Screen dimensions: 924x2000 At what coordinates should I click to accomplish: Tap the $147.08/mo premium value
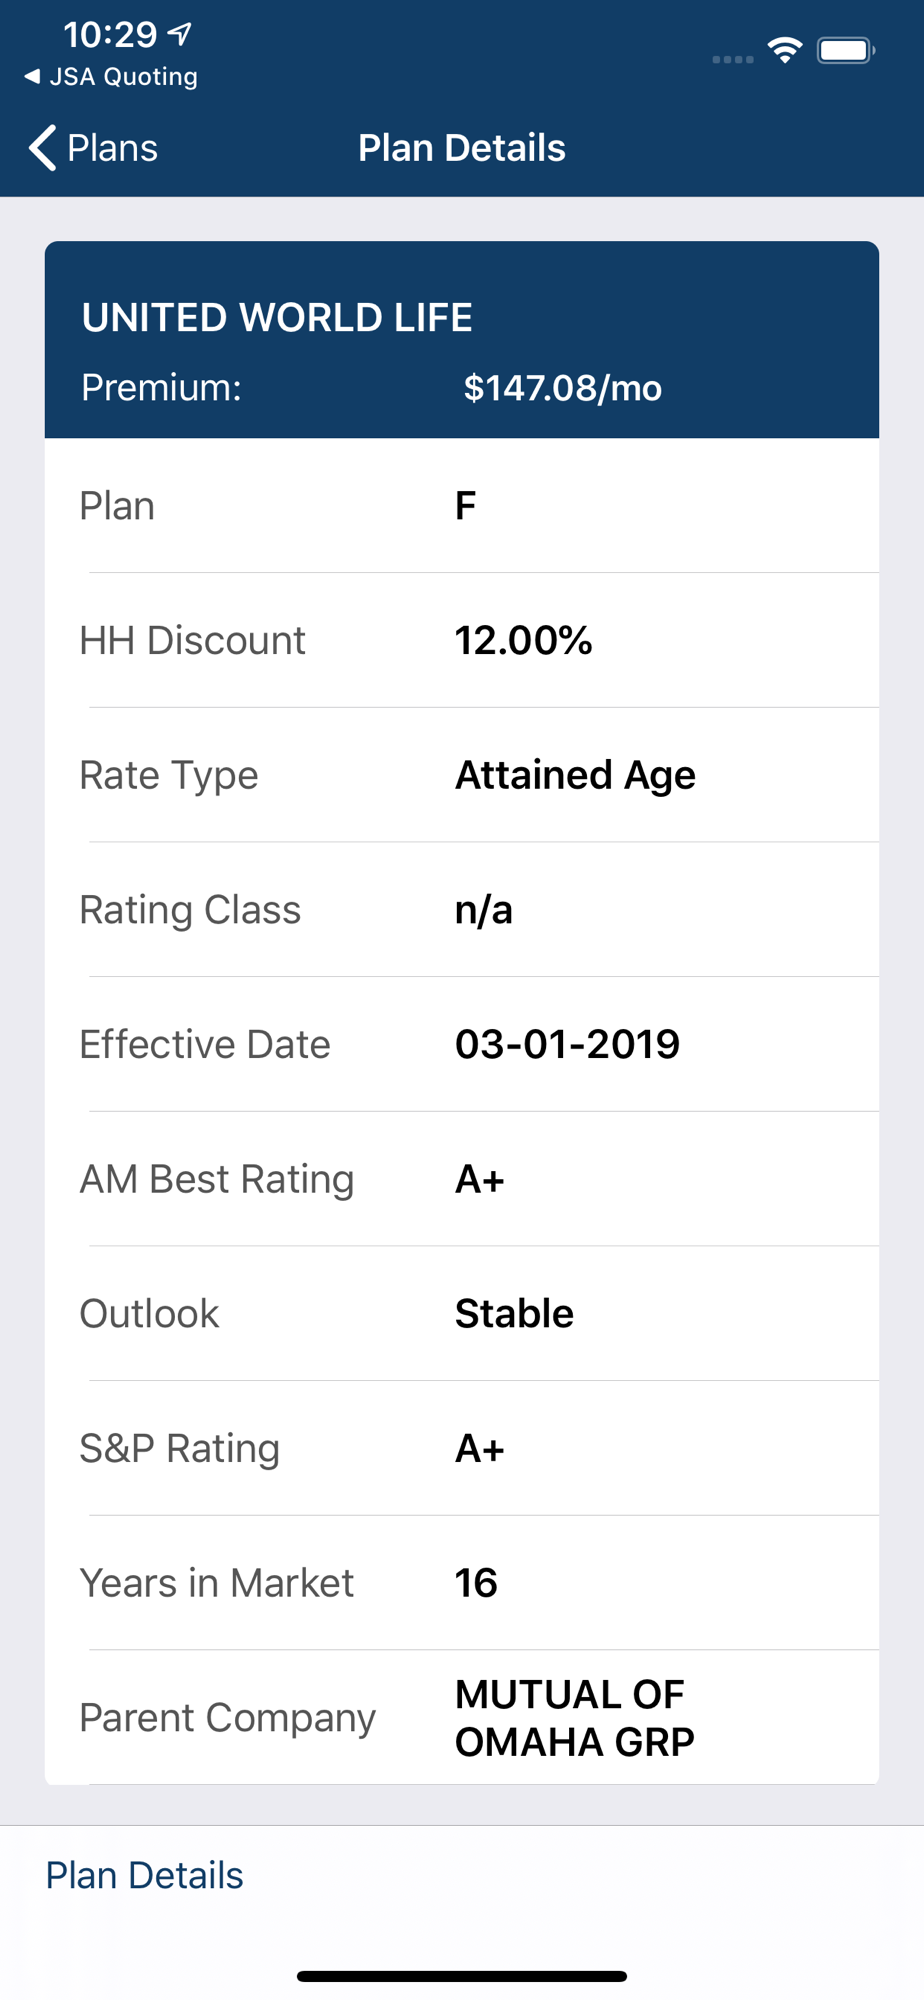pyautogui.click(x=562, y=388)
